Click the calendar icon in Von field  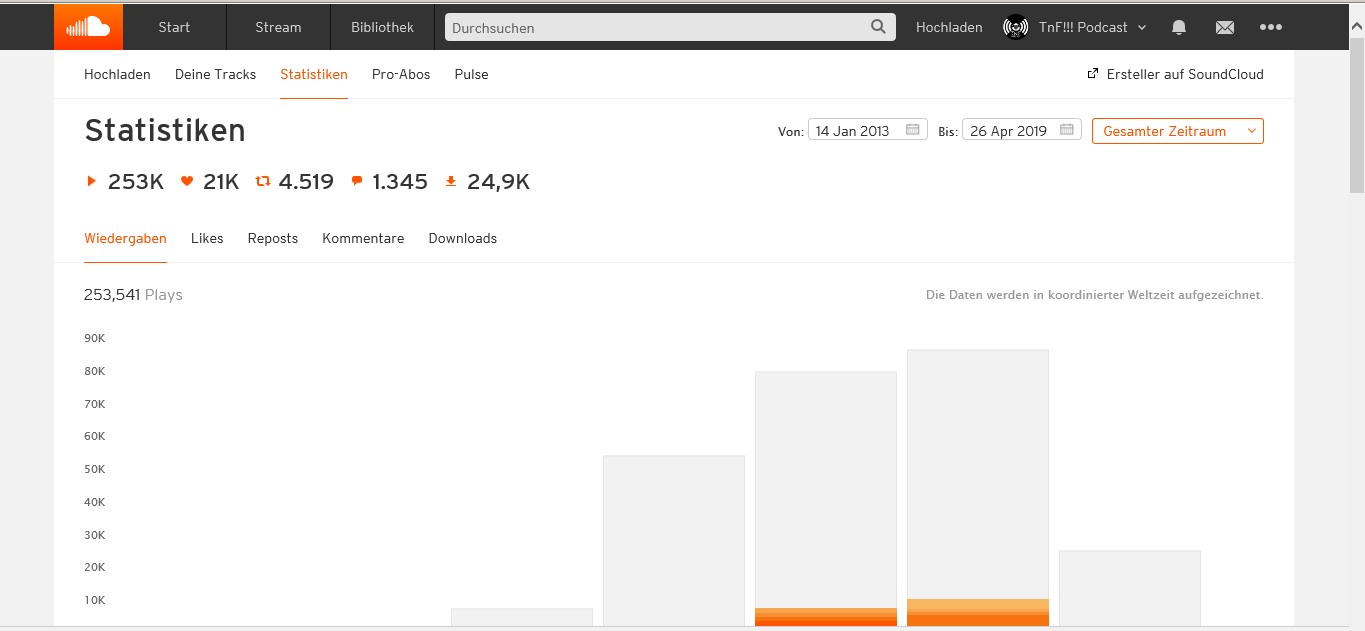[x=913, y=130]
